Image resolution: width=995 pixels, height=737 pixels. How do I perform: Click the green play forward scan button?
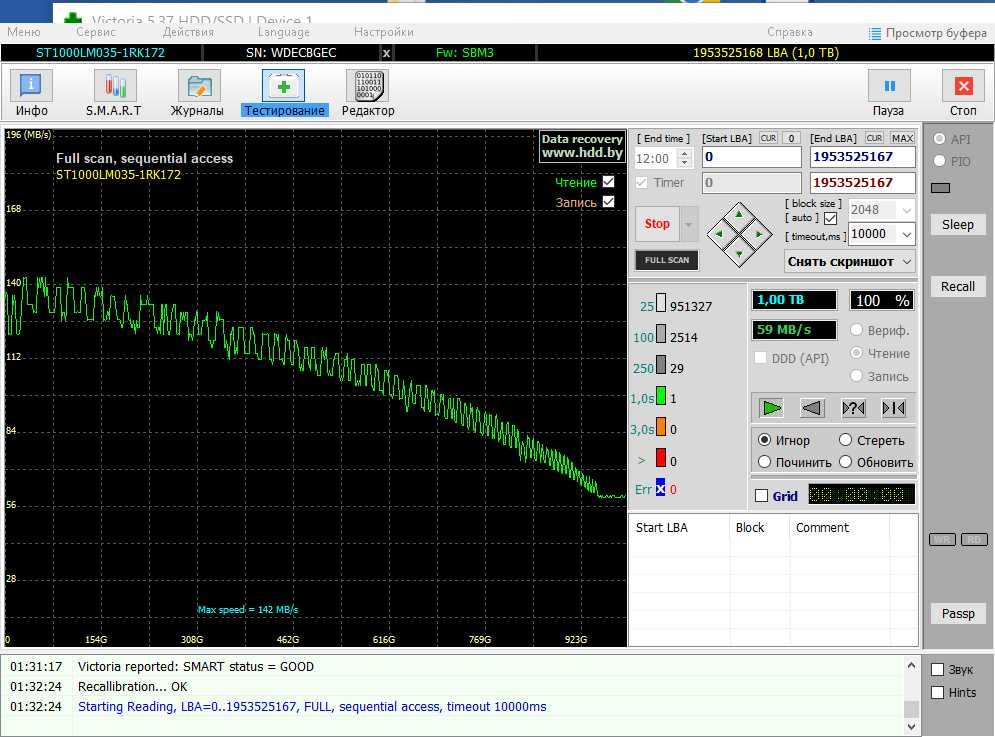[772, 408]
